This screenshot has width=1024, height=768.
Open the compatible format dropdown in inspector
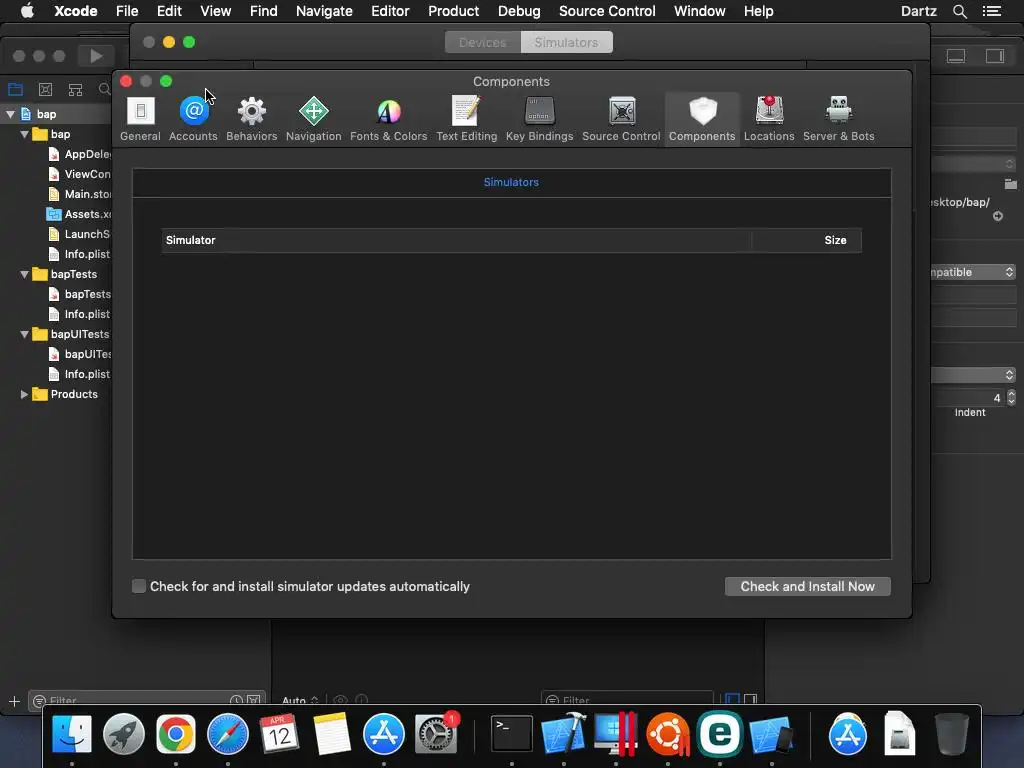(972, 272)
